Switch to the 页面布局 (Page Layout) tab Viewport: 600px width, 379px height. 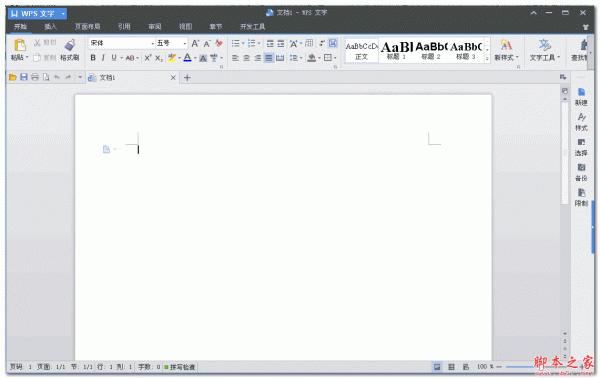tap(87, 26)
